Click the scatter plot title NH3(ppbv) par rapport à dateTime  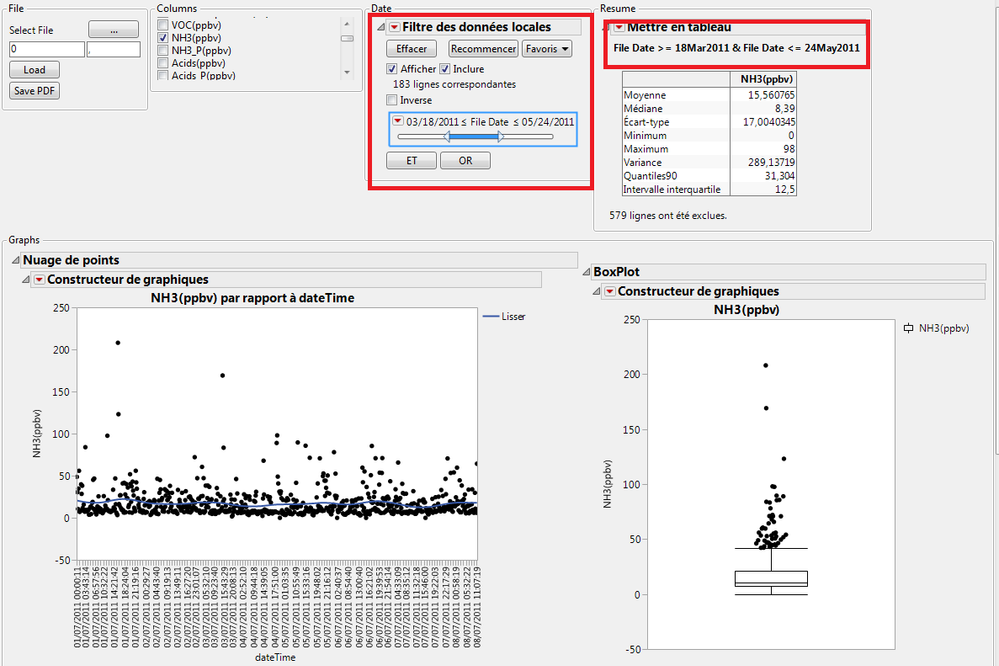252,298
